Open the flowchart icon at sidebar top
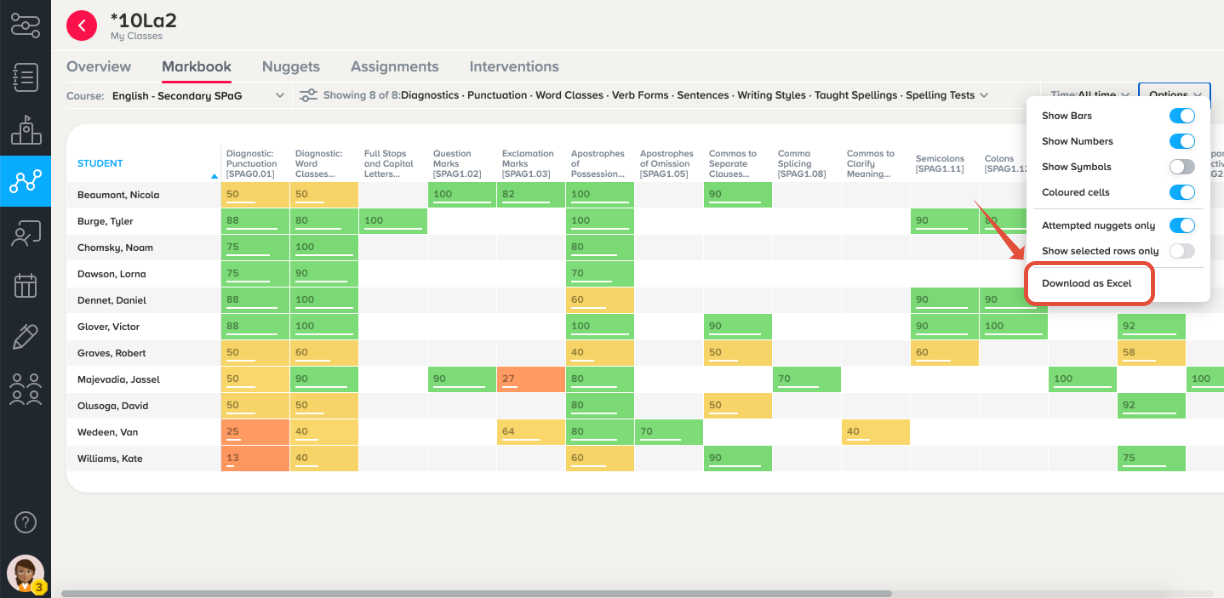The width and height of the screenshot is (1224, 598). point(25,24)
